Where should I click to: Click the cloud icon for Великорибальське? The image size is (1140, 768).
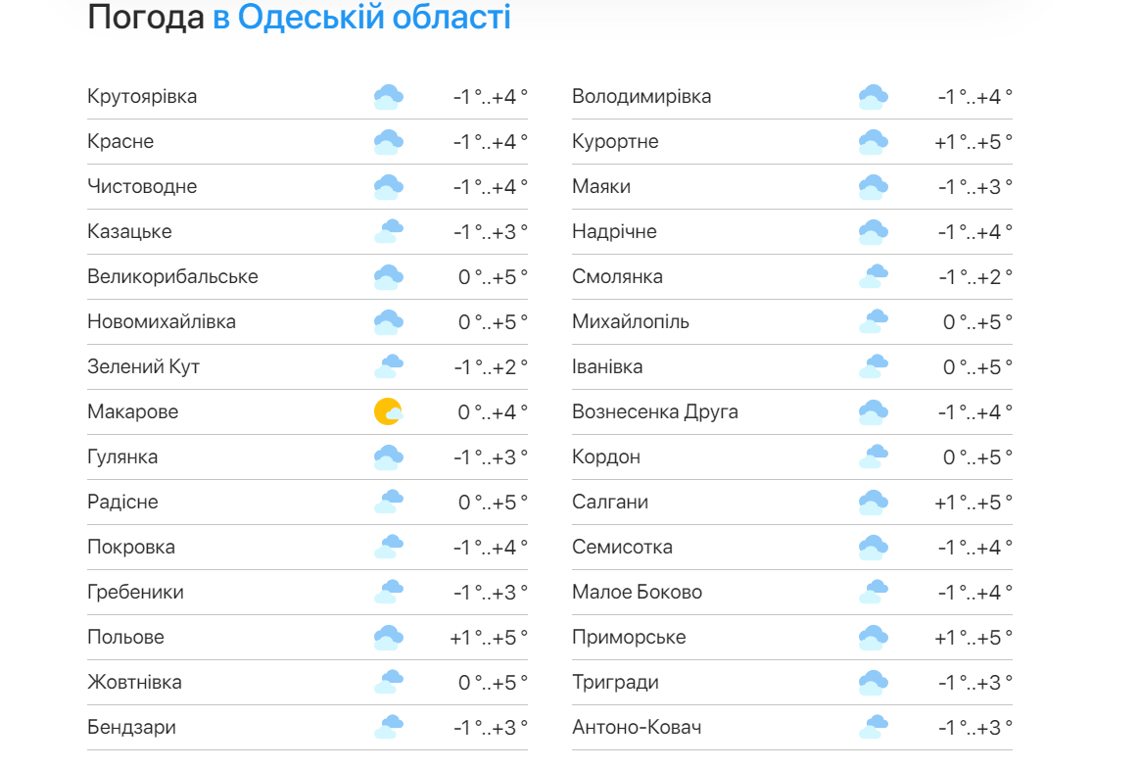coord(388,277)
